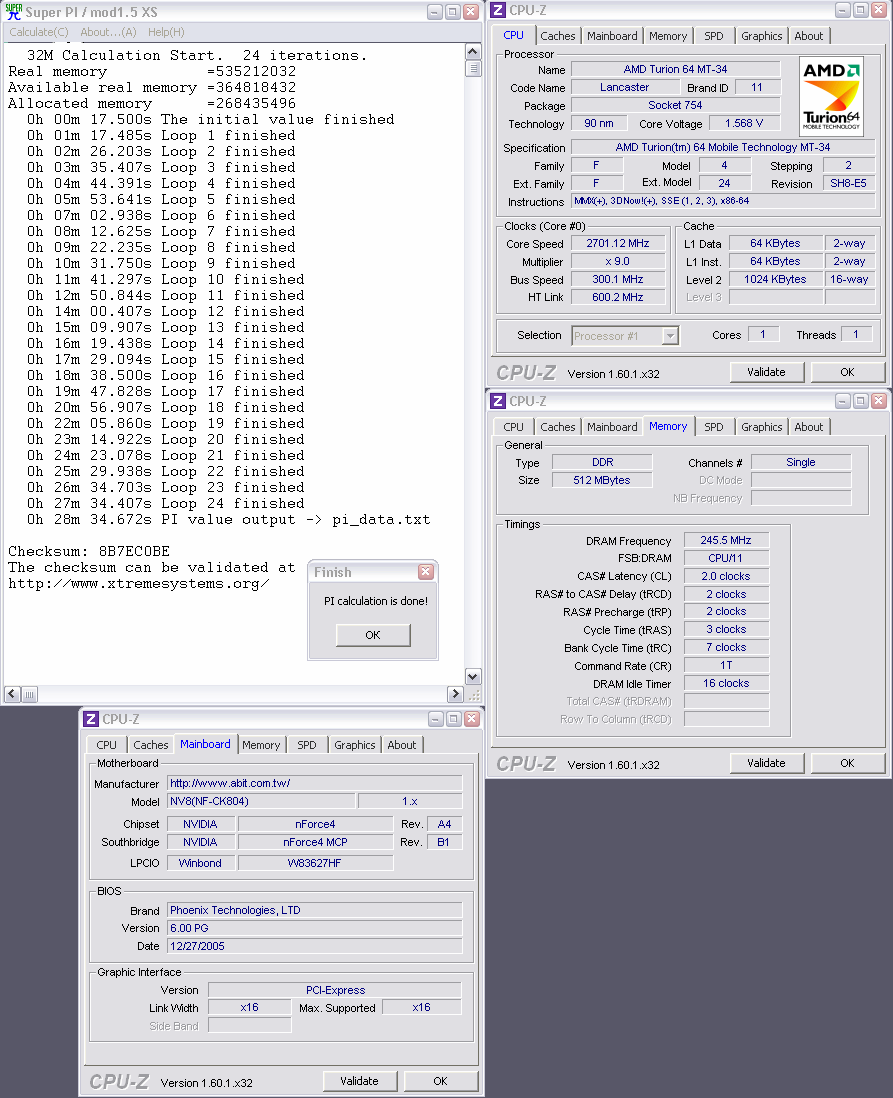Image resolution: width=893 pixels, height=1098 pixels.
Task: Select Mainboard tab in CPU-Z CPU window
Action: point(612,36)
